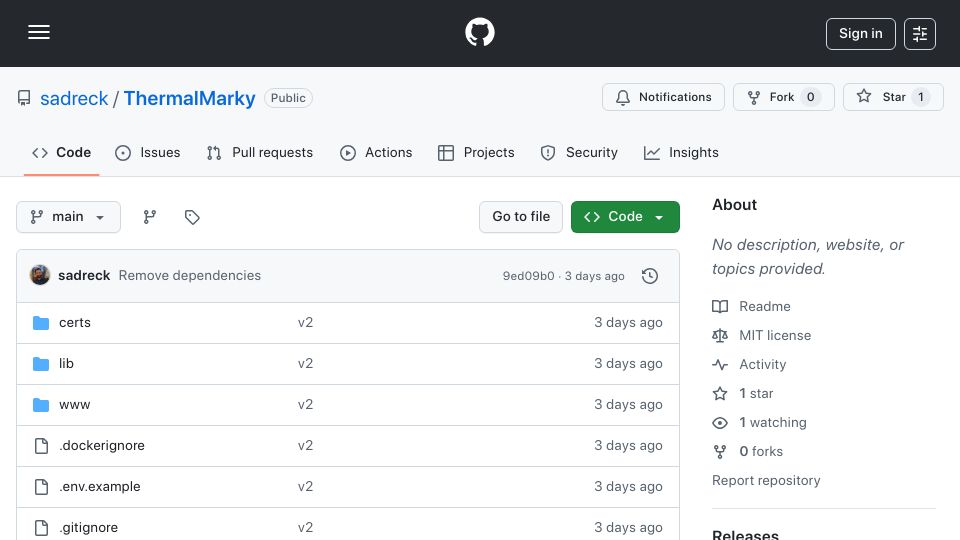Click the Public visibility badge
The height and width of the screenshot is (540, 960).
[x=288, y=98]
